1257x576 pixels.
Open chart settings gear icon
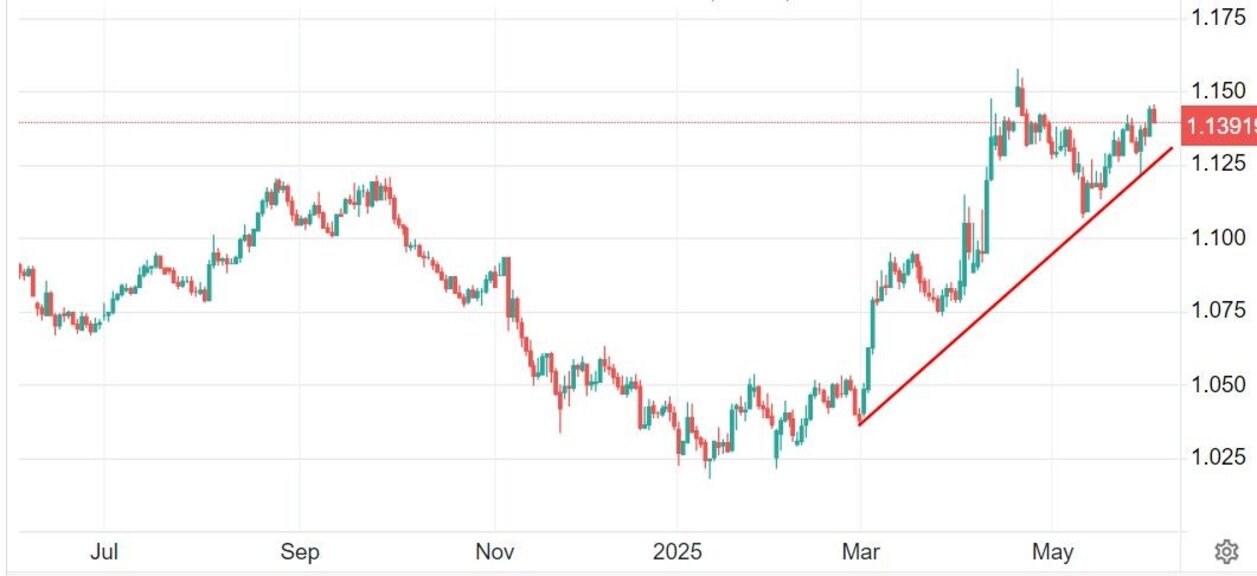pos(1227,551)
